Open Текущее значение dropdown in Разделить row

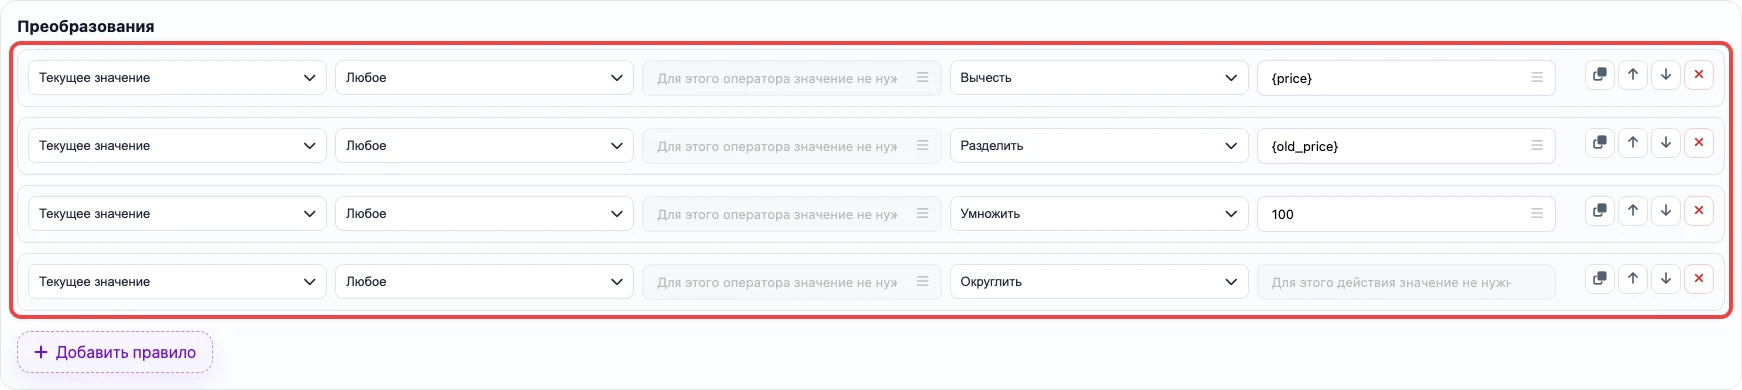coord(177,146)
